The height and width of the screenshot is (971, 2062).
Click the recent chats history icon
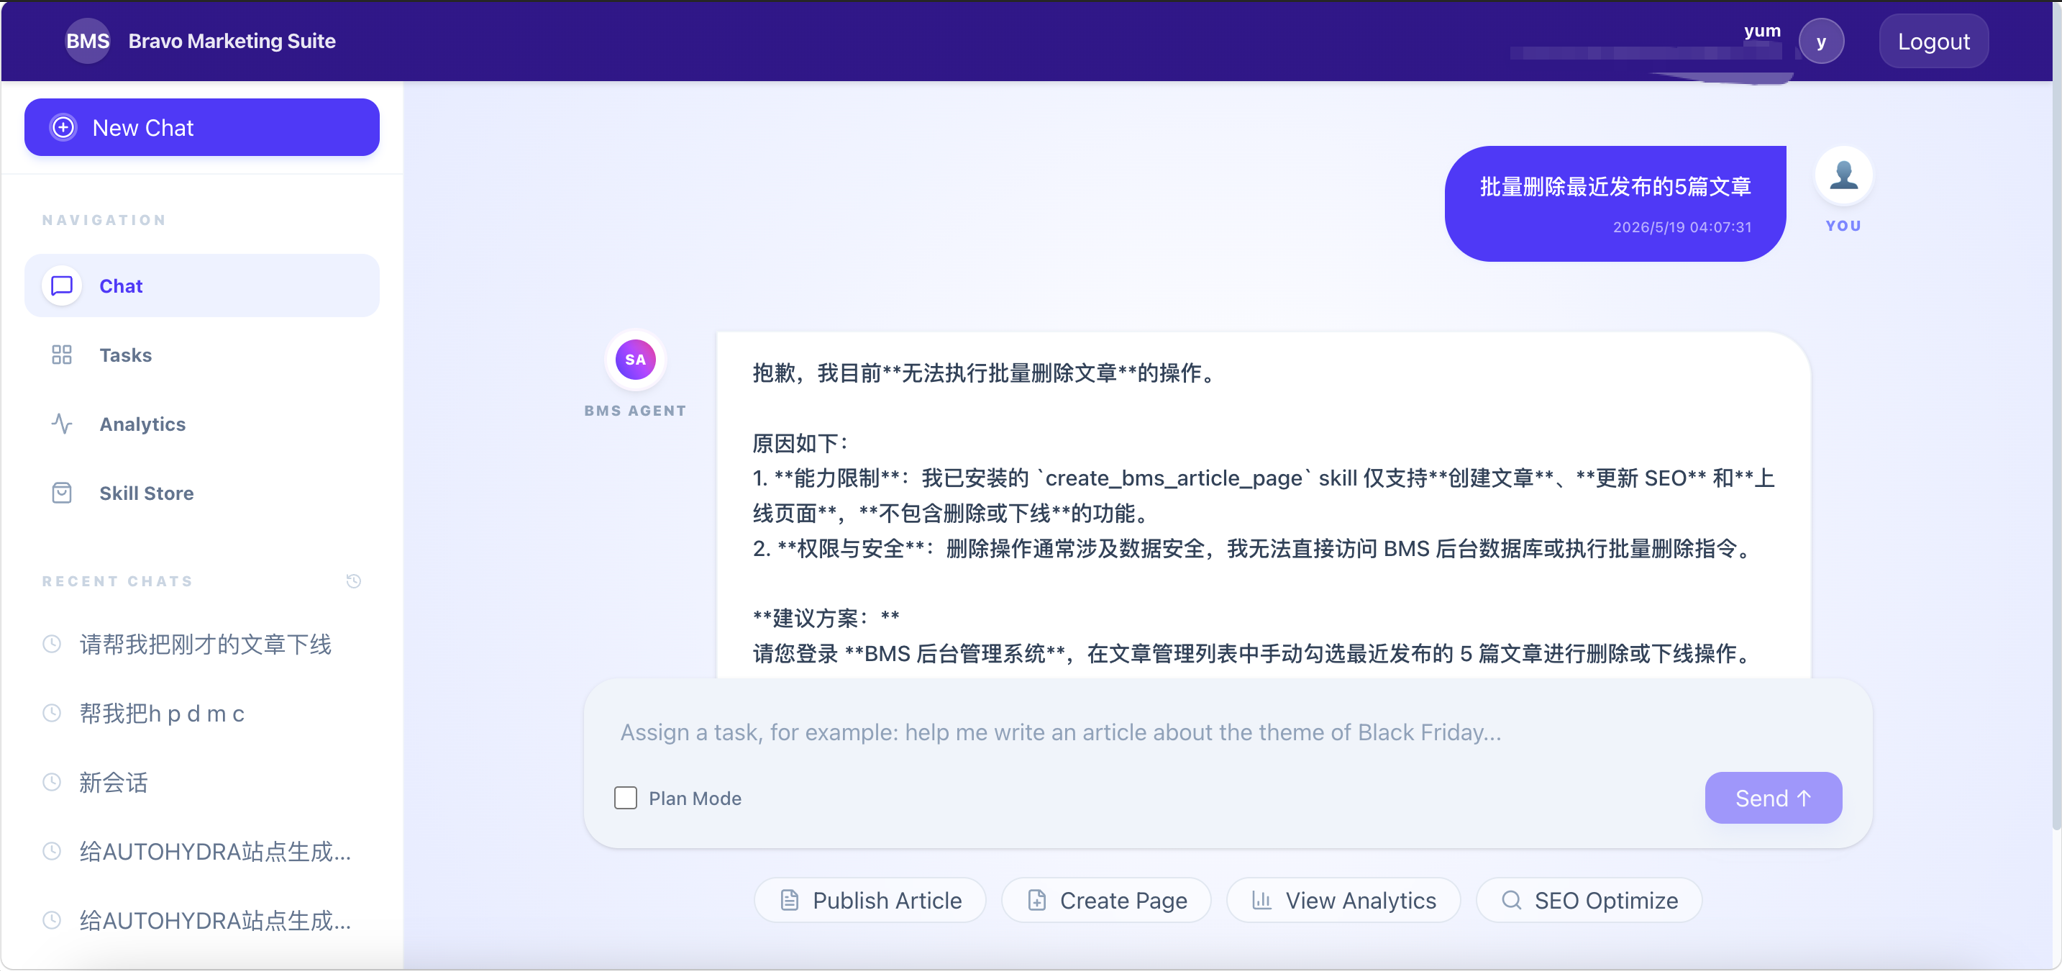coord(354,581)
